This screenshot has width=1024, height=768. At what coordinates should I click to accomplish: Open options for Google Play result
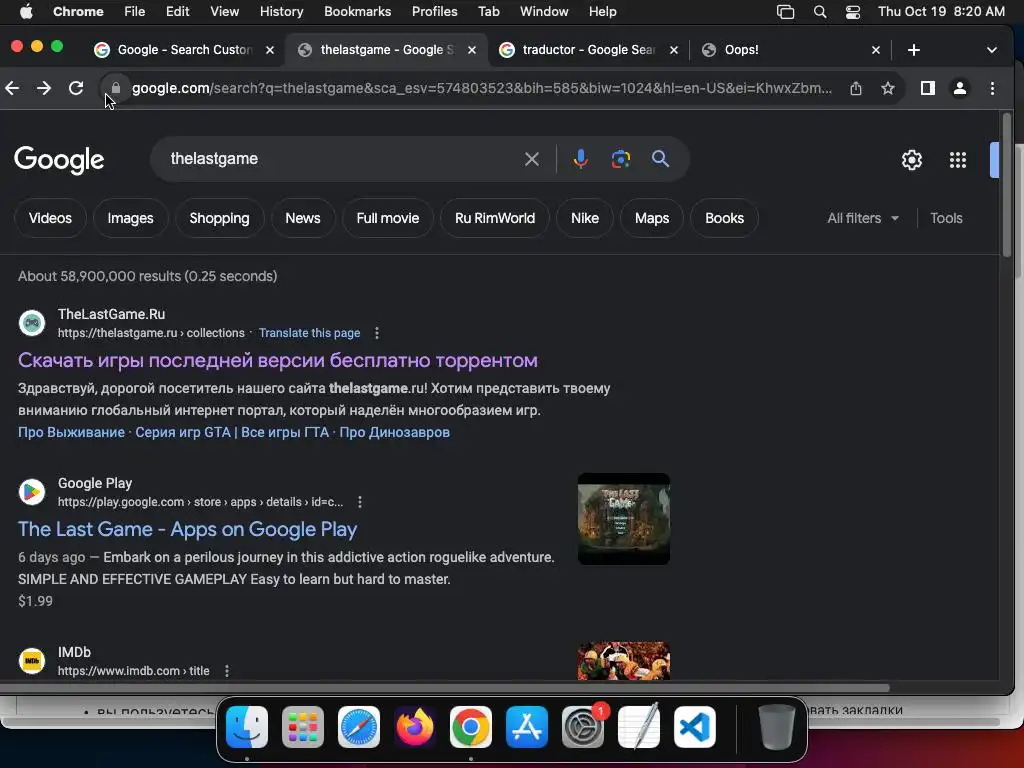tap(360, 502)
